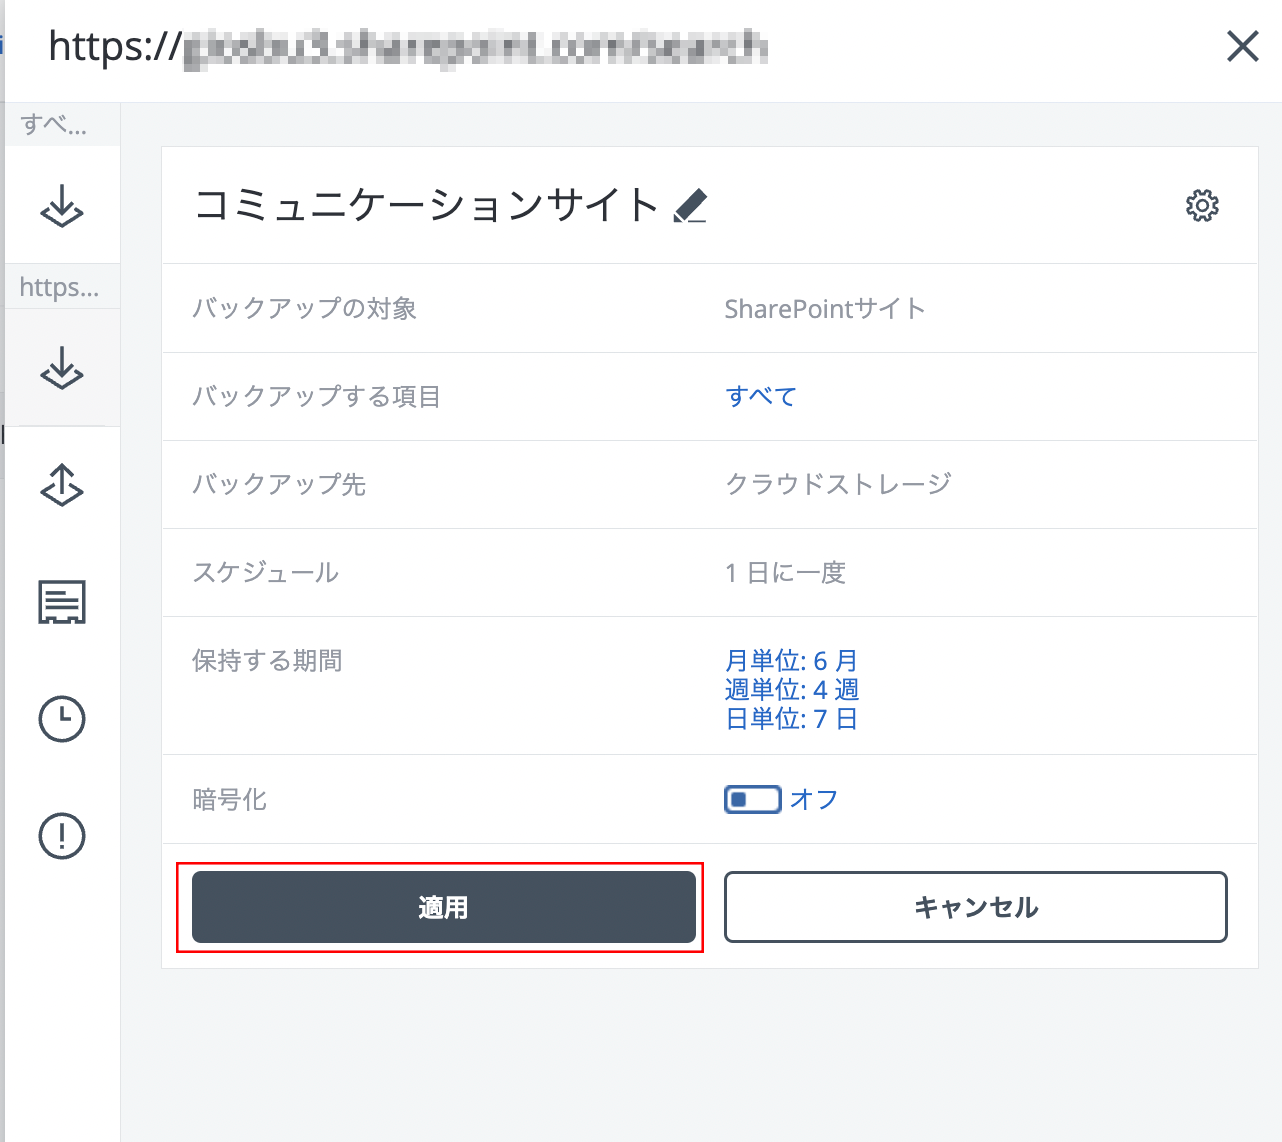1282x1142 pixels.
Task: Click SharePointサイト value text
Action: (x=825, y=309)
